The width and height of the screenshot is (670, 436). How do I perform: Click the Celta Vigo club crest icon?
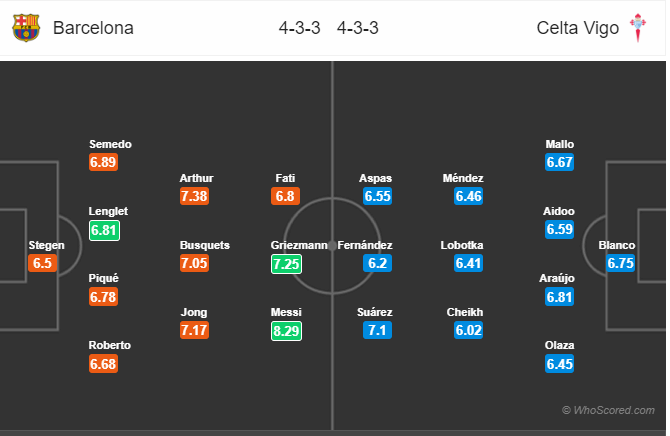click(x=638, y=28)
